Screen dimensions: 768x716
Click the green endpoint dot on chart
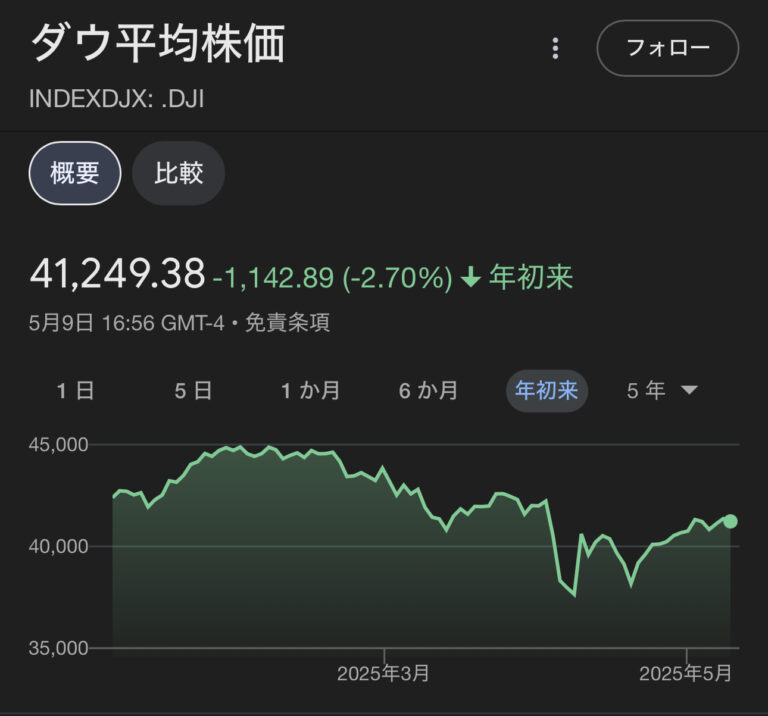point(730,521)
